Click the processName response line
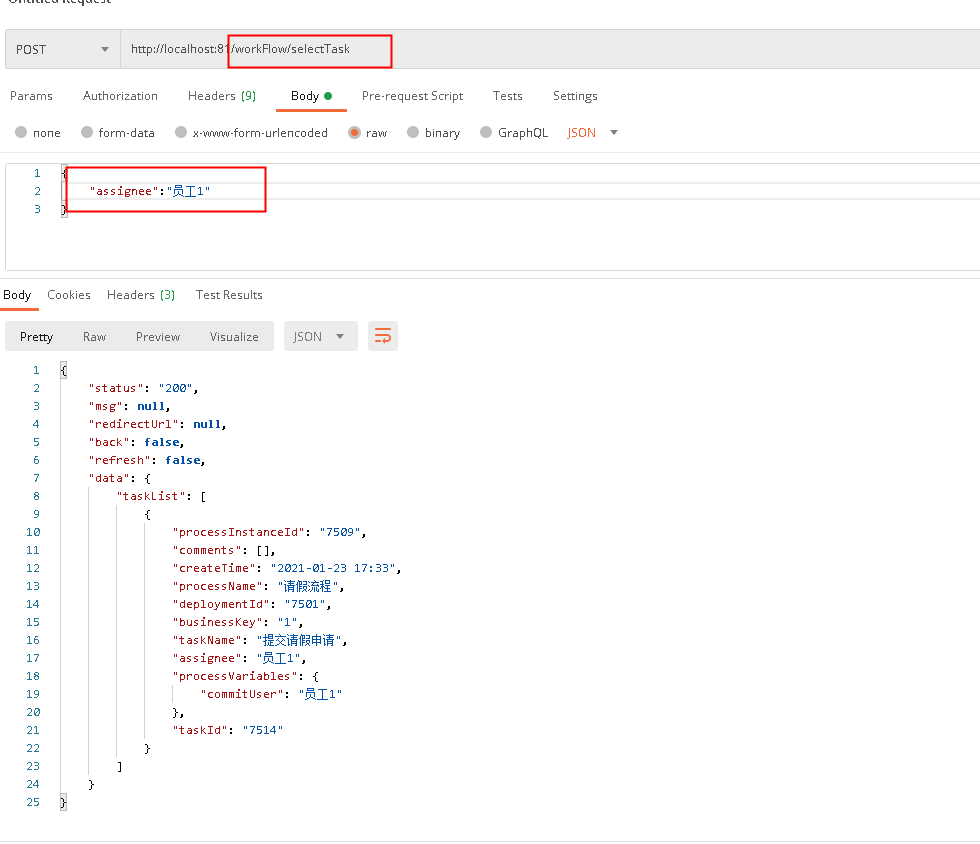The width and height of the screenshot is (980, 844). [x=259, y=586]
